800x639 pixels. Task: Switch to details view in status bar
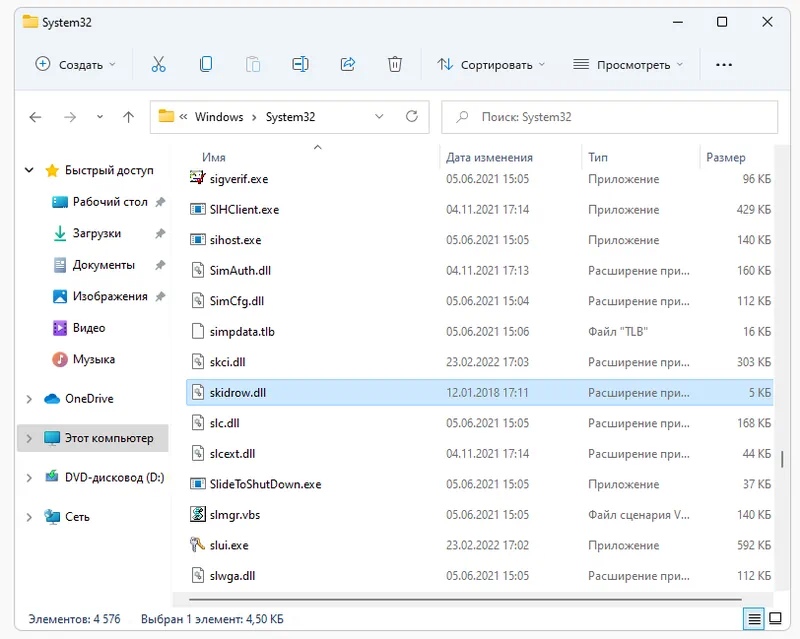pyautogui.click(x=755, y=619)
